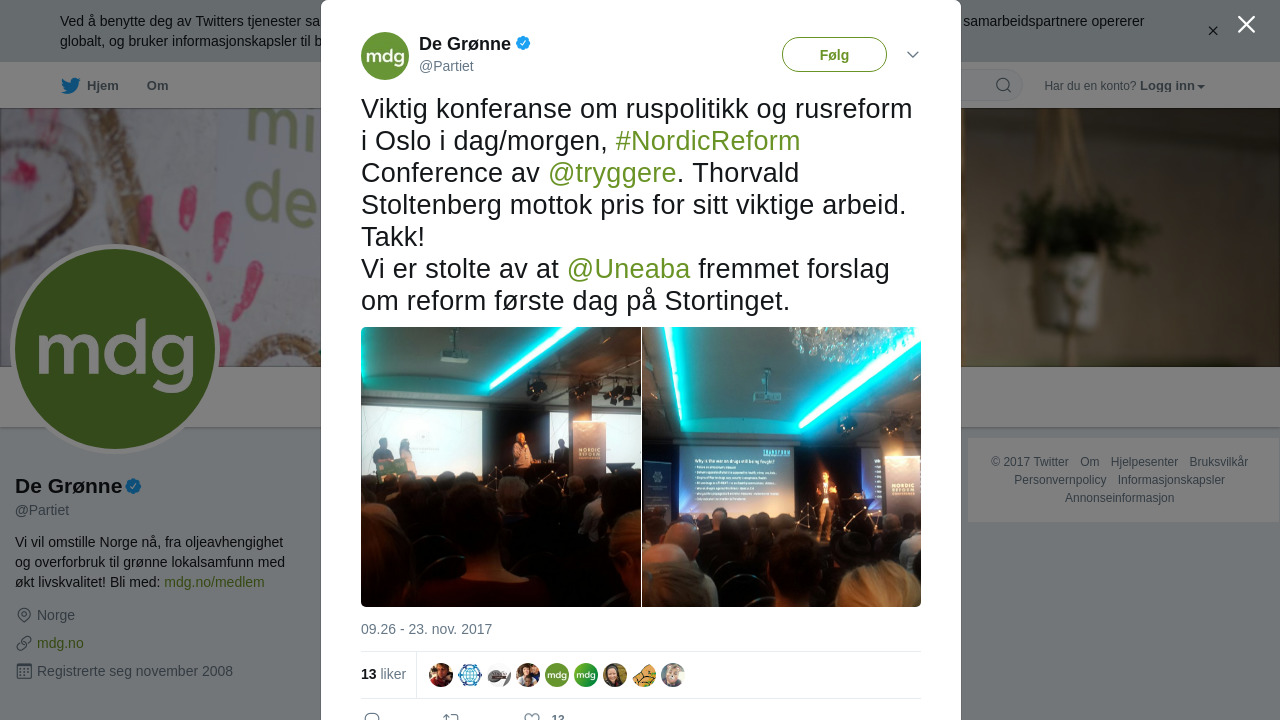Click the #NordicReform hashtag link

pyautogui.click(x=708, y=141)
